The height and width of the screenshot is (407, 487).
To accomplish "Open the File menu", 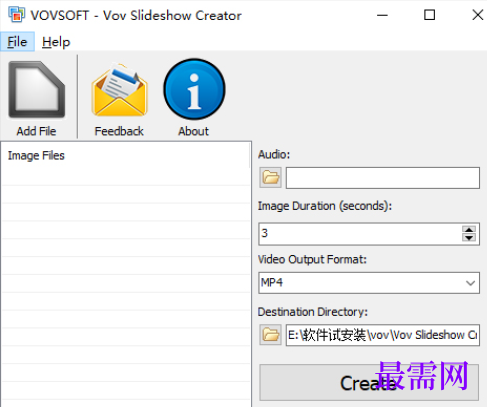I will [x=17, y=42].
